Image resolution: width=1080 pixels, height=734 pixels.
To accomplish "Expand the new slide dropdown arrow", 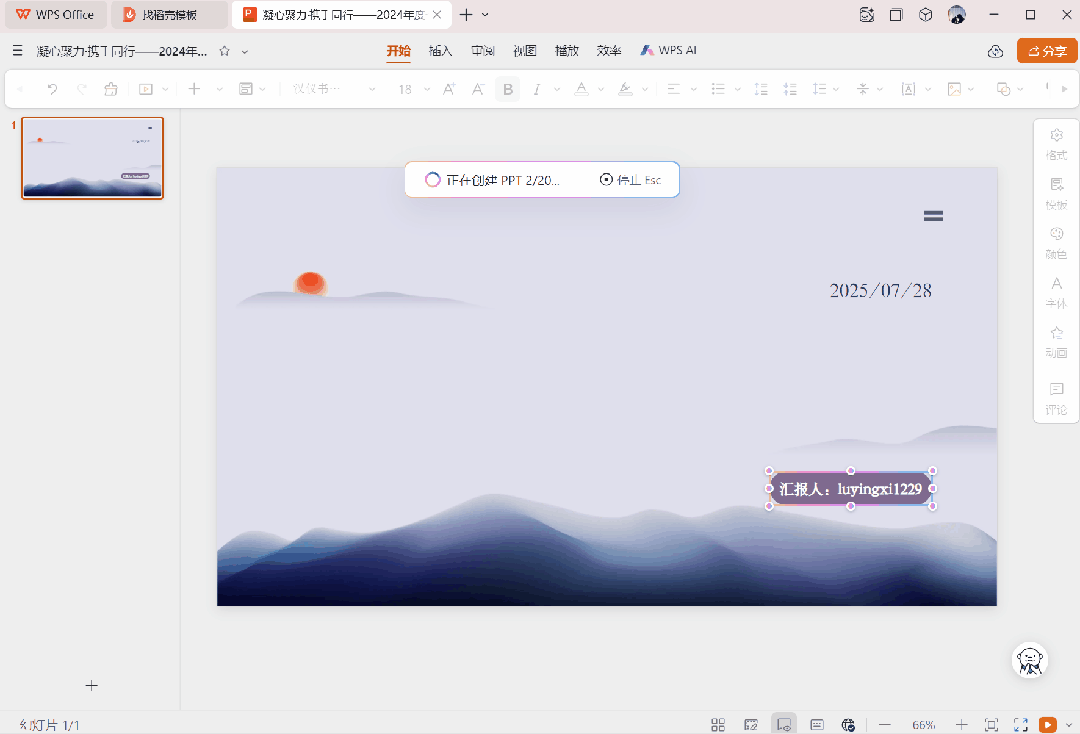I will (220, 90).
